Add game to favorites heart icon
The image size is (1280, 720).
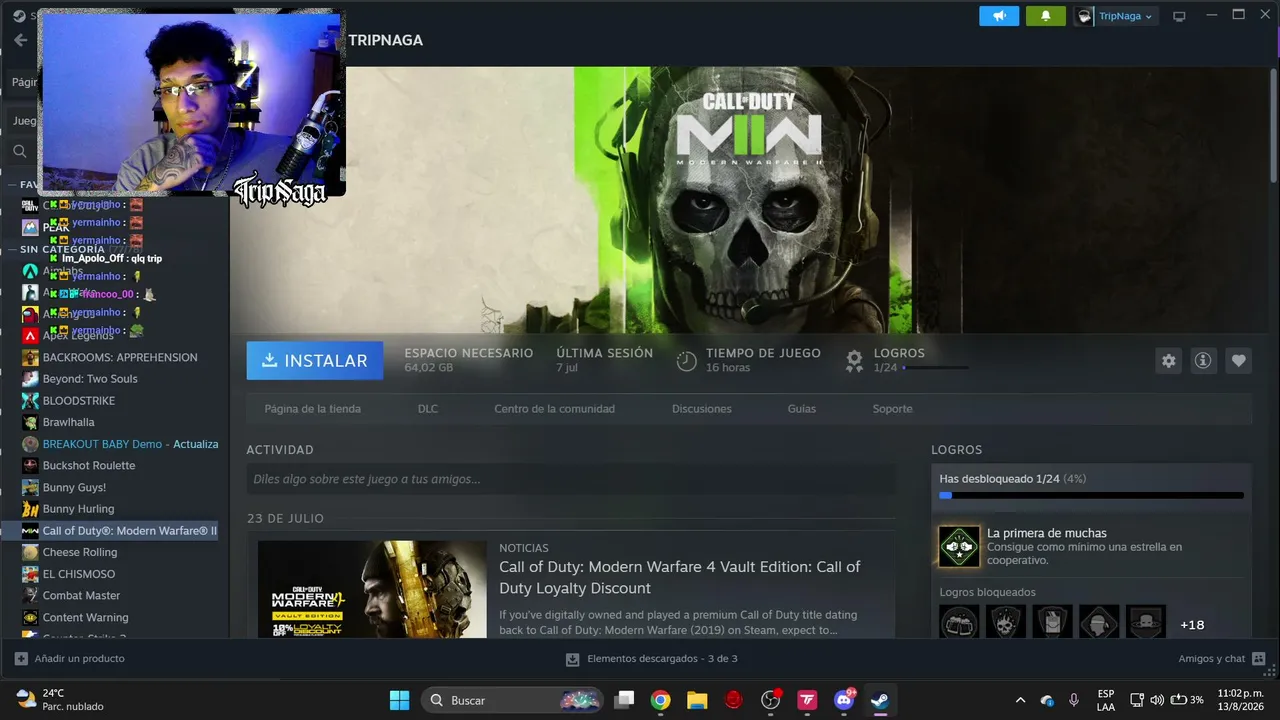tap(1239, 361)
